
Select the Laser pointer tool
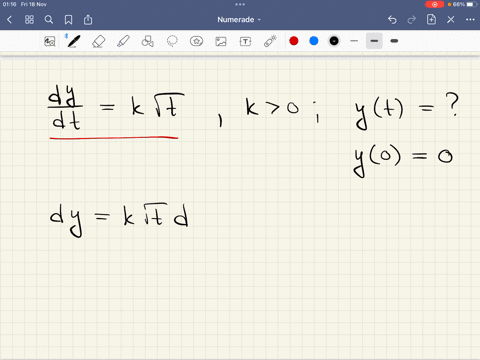click(x=270, y=41)
